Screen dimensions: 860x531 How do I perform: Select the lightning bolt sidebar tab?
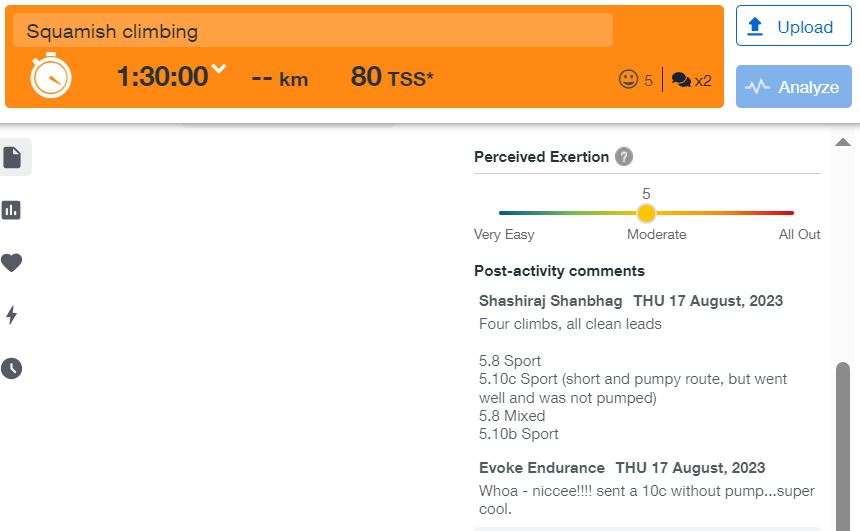(x=12, y=316)
